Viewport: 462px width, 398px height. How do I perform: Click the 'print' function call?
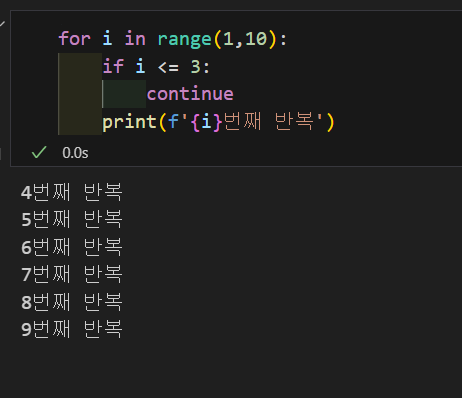pyautogui.click(x=129, y=122)
